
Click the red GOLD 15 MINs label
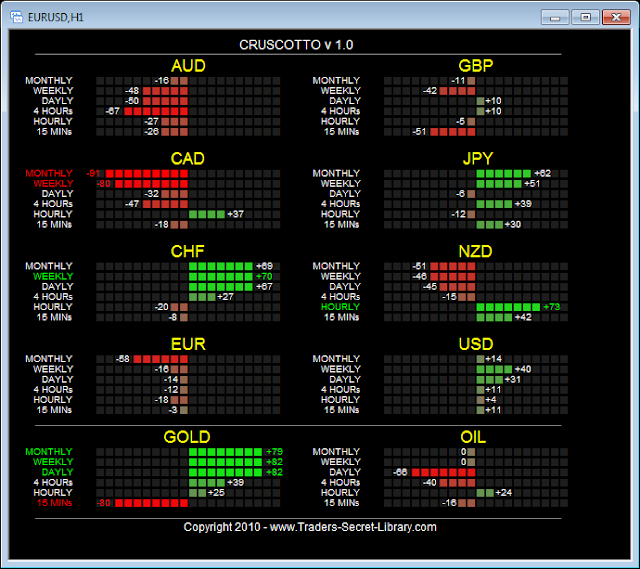tap(54, 503)
